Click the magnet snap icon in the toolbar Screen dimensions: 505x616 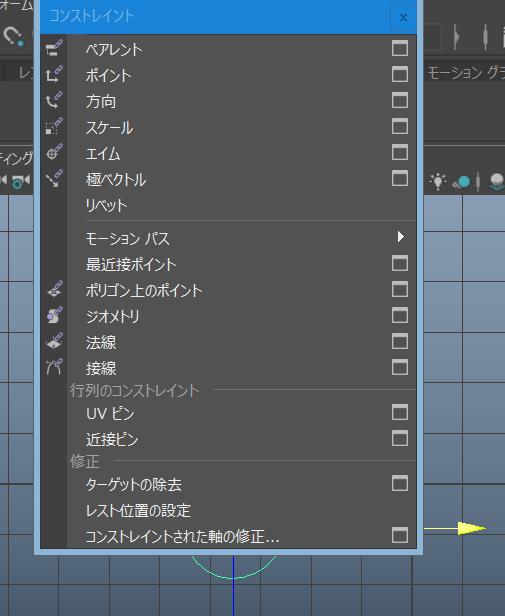(13, 36)
